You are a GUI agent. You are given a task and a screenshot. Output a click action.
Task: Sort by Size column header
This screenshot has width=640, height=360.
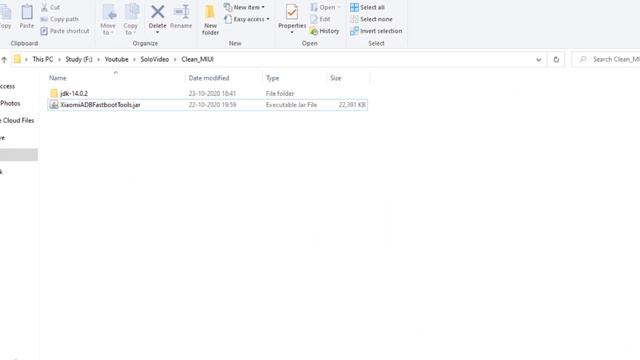coord(336,78)
